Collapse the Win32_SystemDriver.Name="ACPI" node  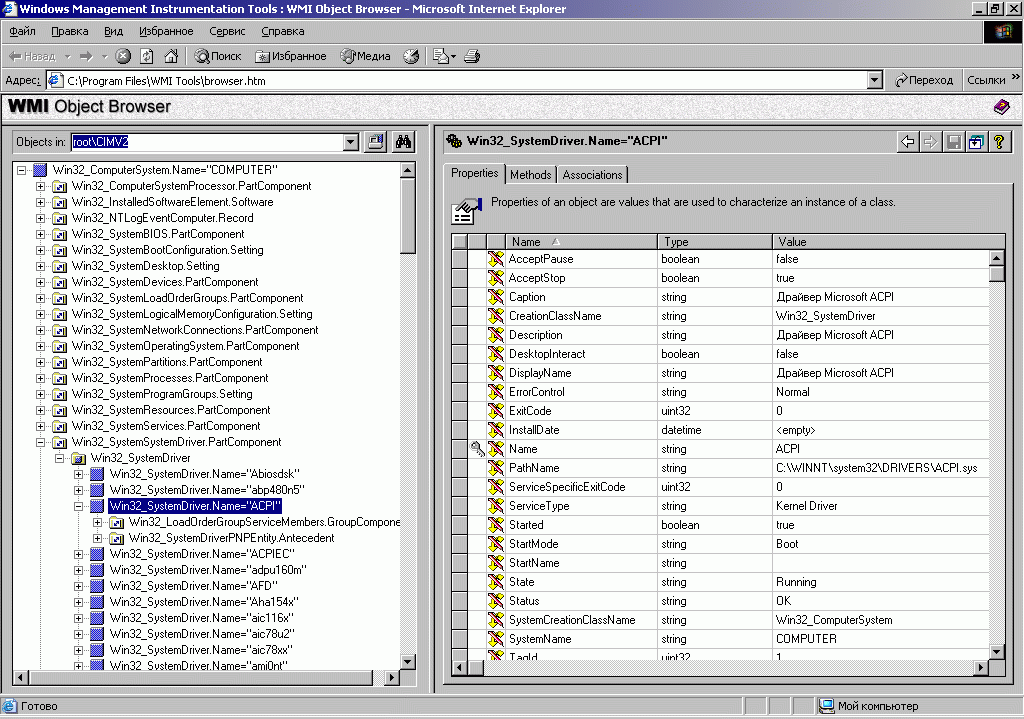[78, 506]
